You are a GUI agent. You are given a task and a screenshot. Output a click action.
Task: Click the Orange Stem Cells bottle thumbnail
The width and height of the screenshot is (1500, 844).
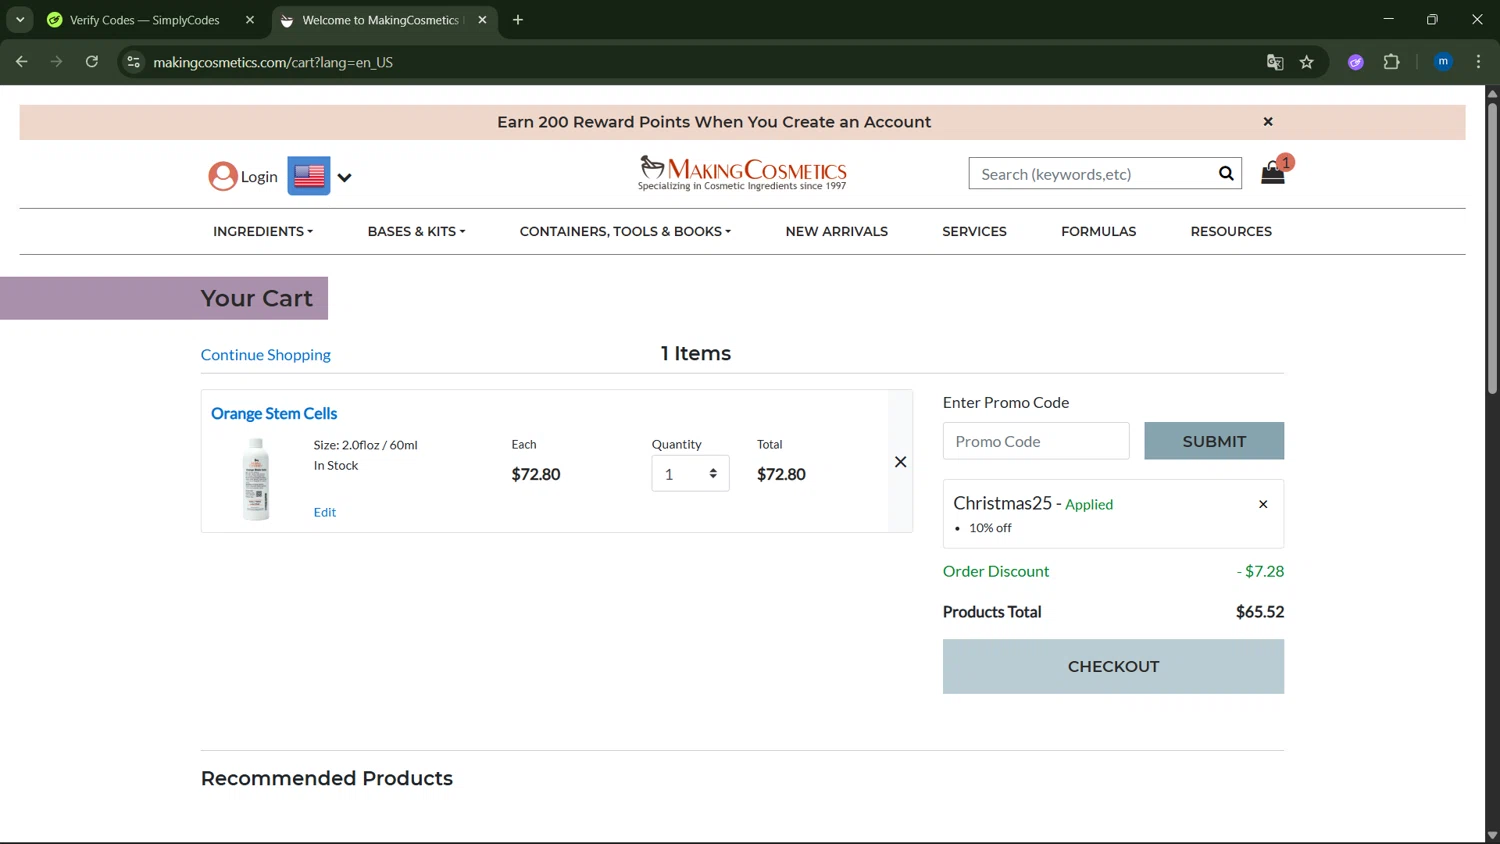point(256,479)
